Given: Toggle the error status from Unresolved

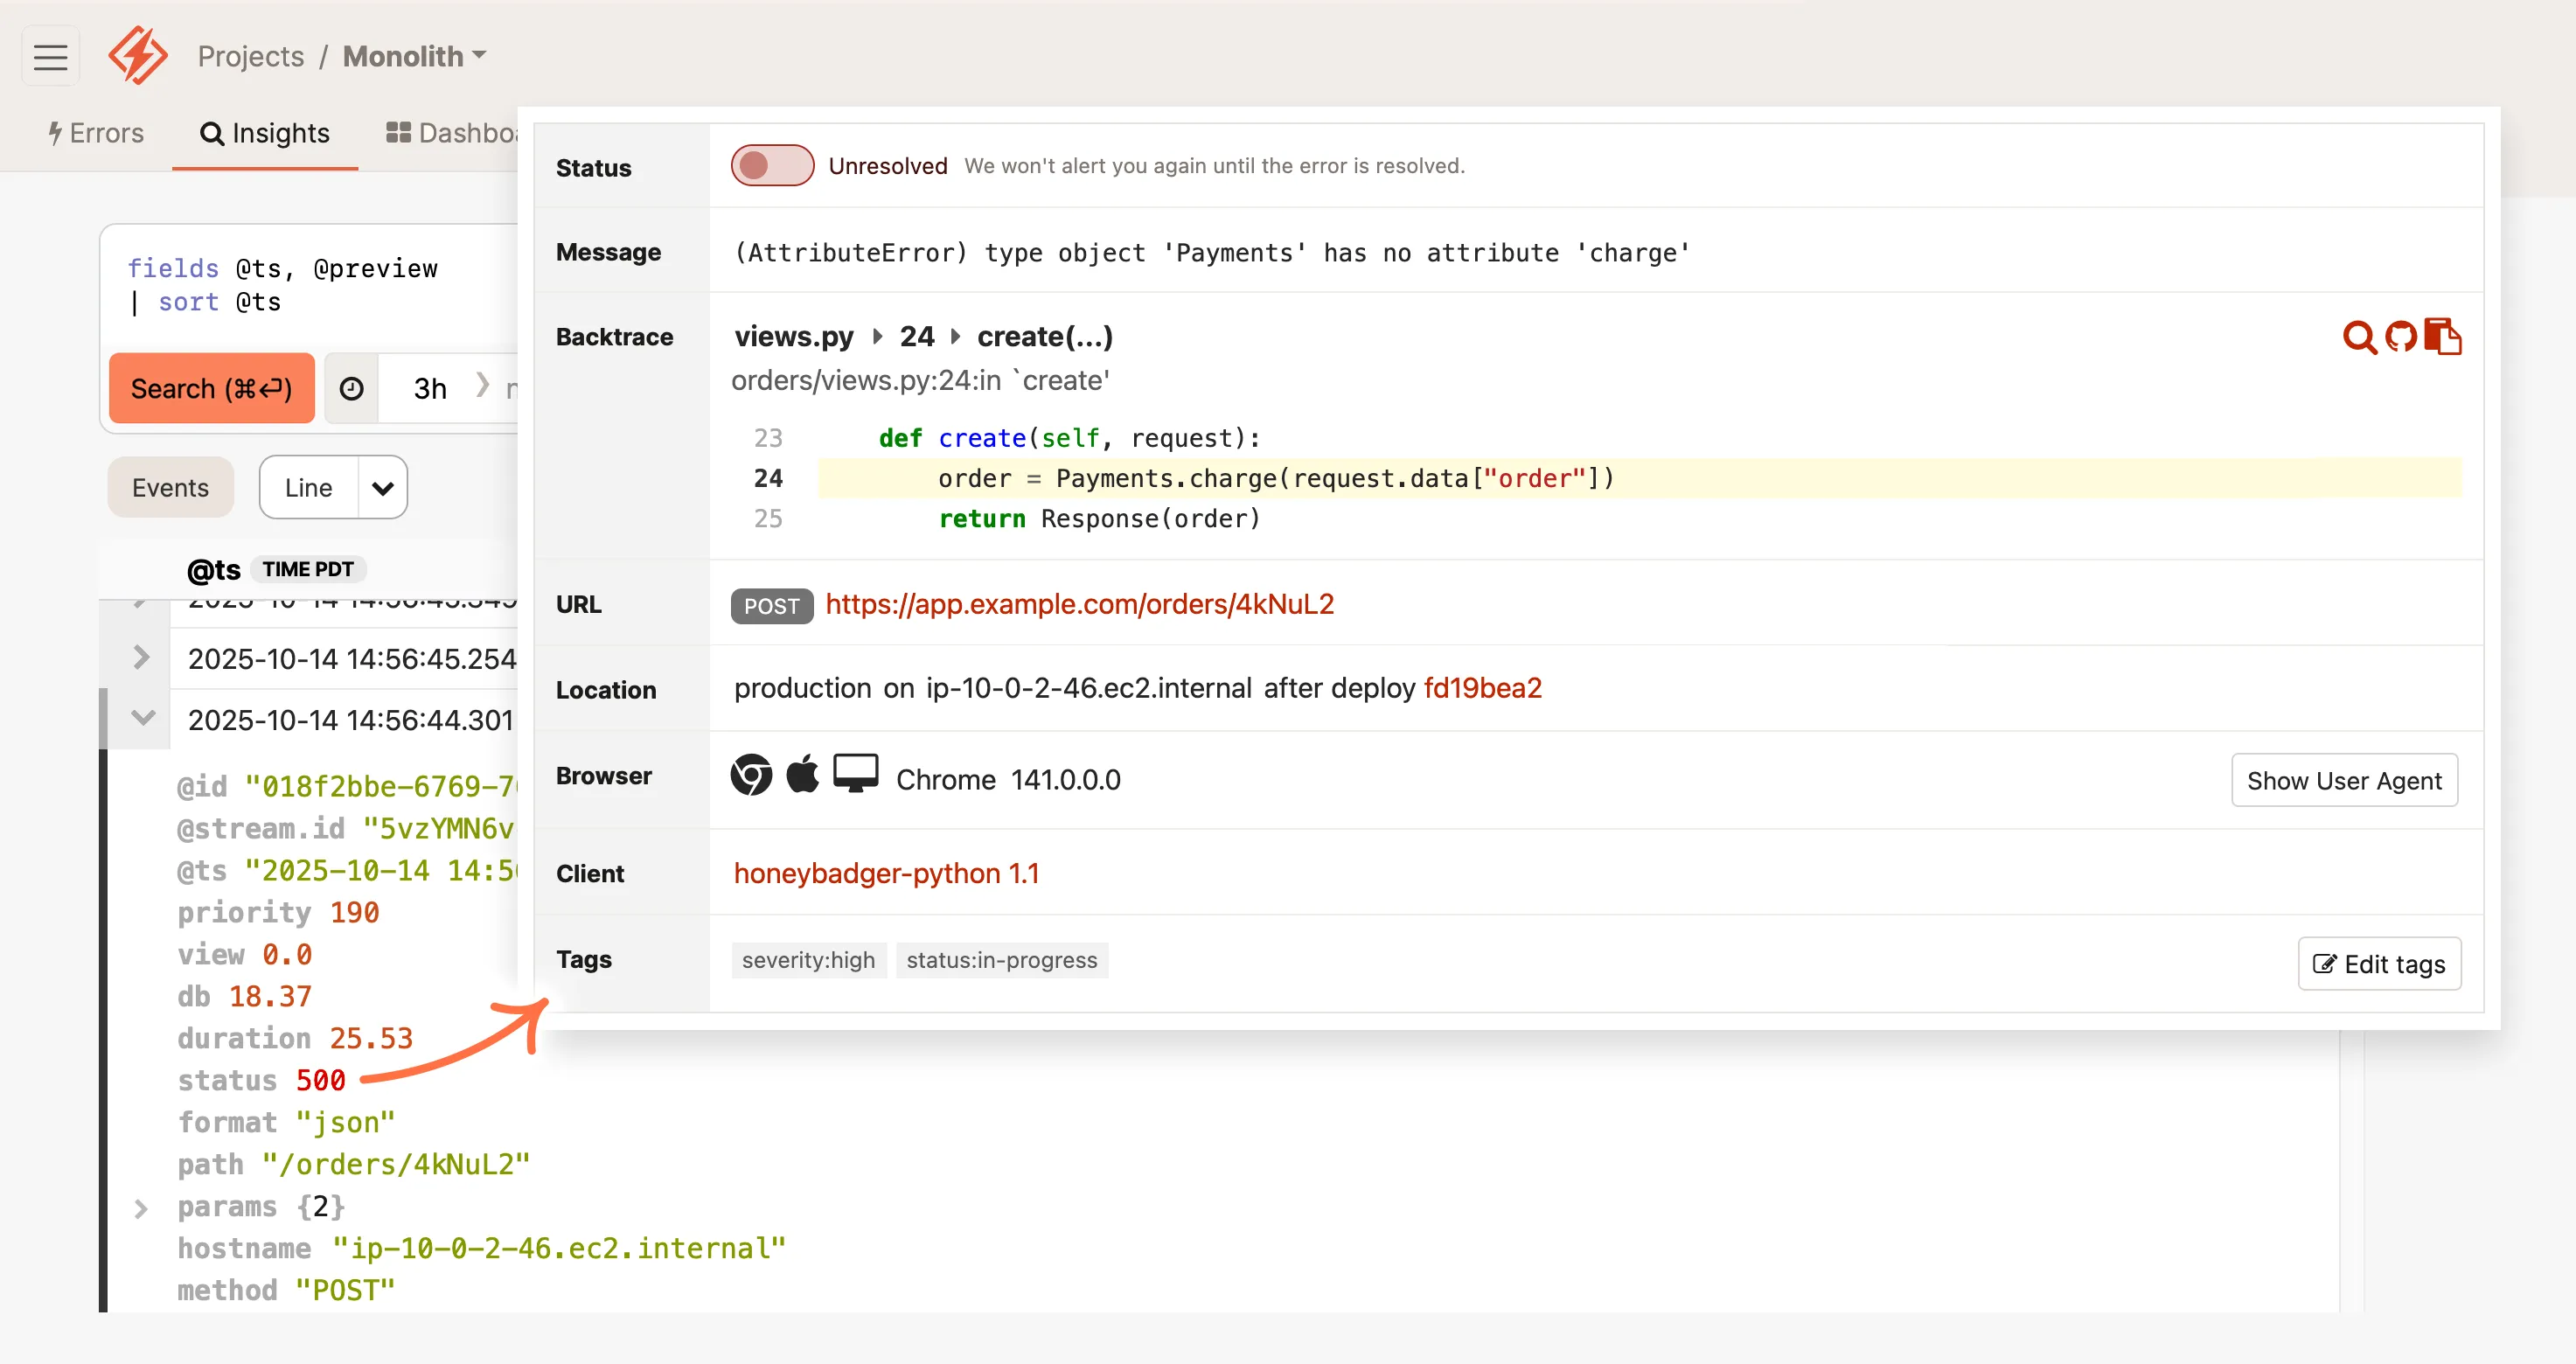Looking at the screenshot, I should (772, 165).
